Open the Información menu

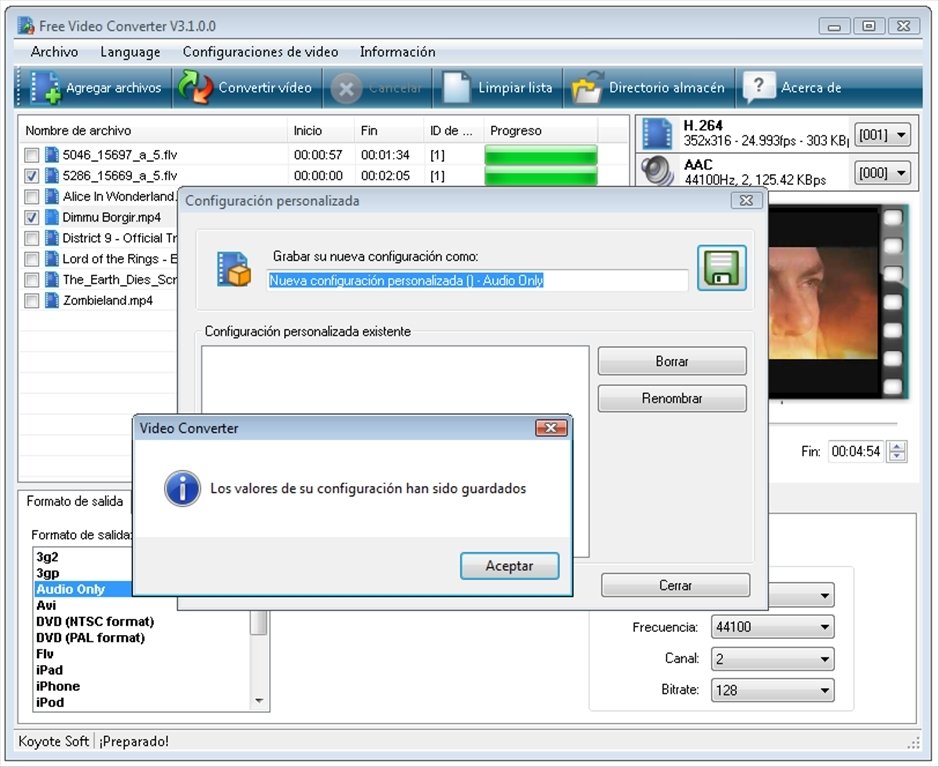[397, 52]
